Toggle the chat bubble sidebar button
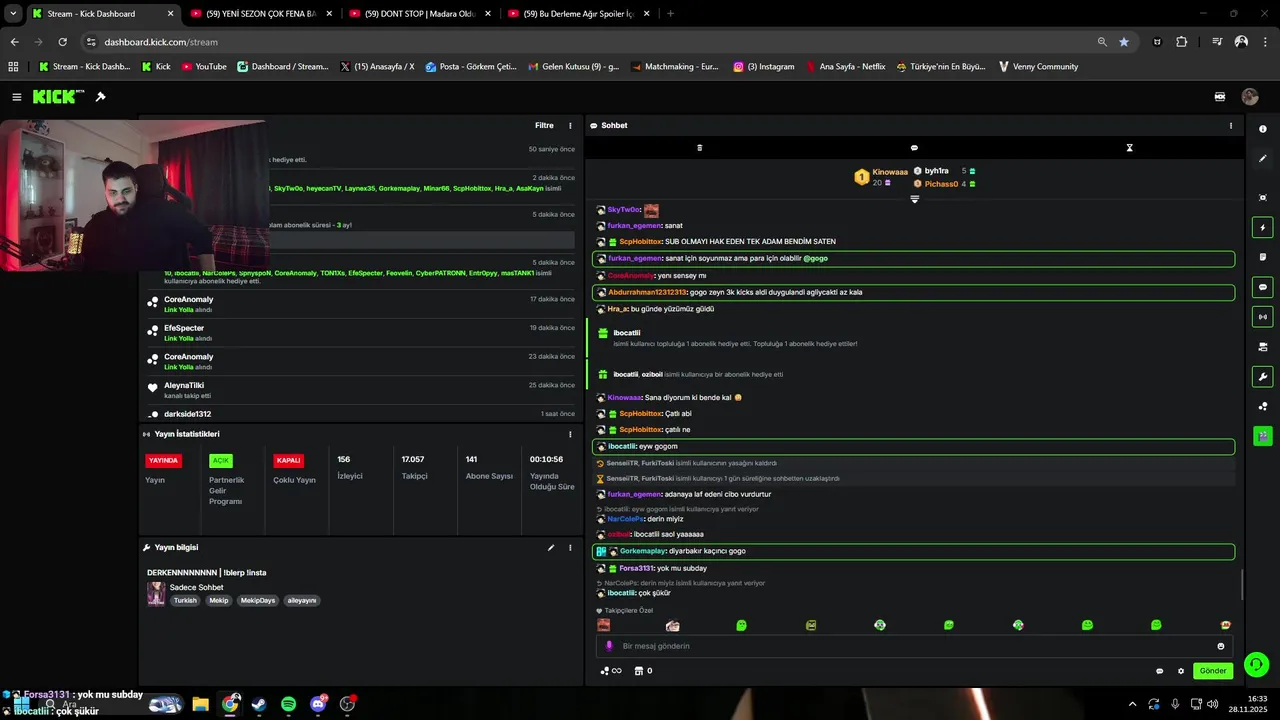Viewport: 1280px width, 720px height. coord(1263,287)
